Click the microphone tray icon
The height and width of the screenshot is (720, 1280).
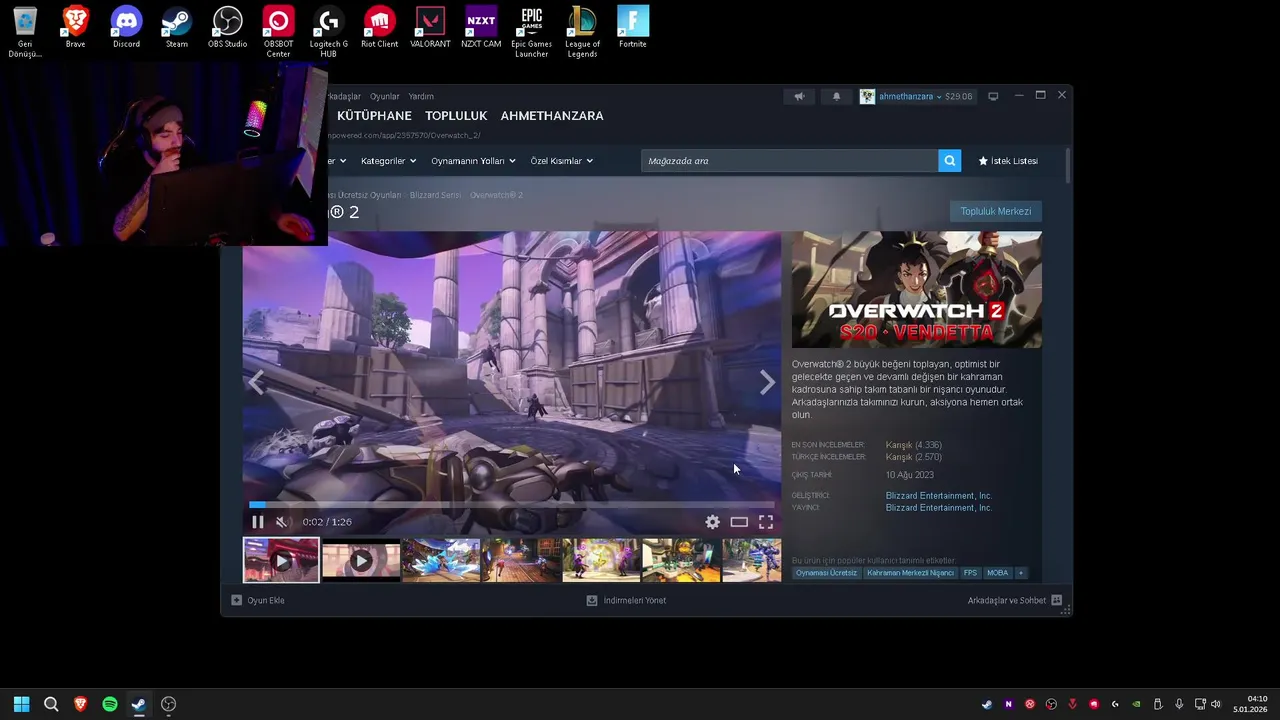(1179, 704)
